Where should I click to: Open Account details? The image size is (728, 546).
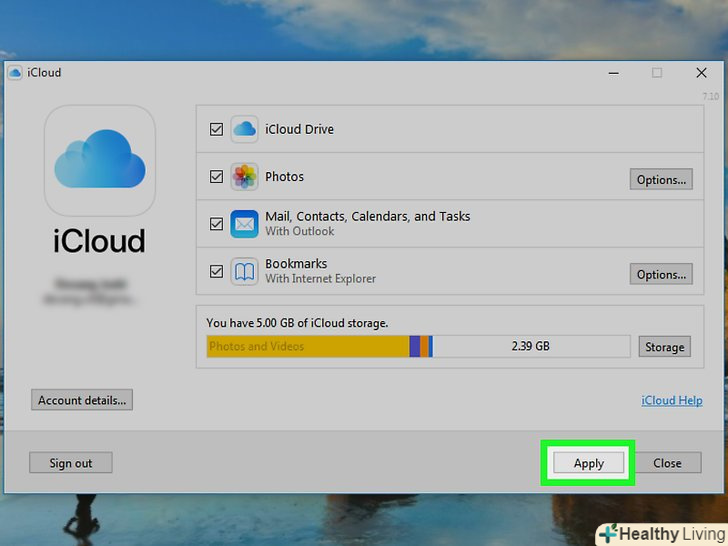pyautogui.click(x=82, y=400)
